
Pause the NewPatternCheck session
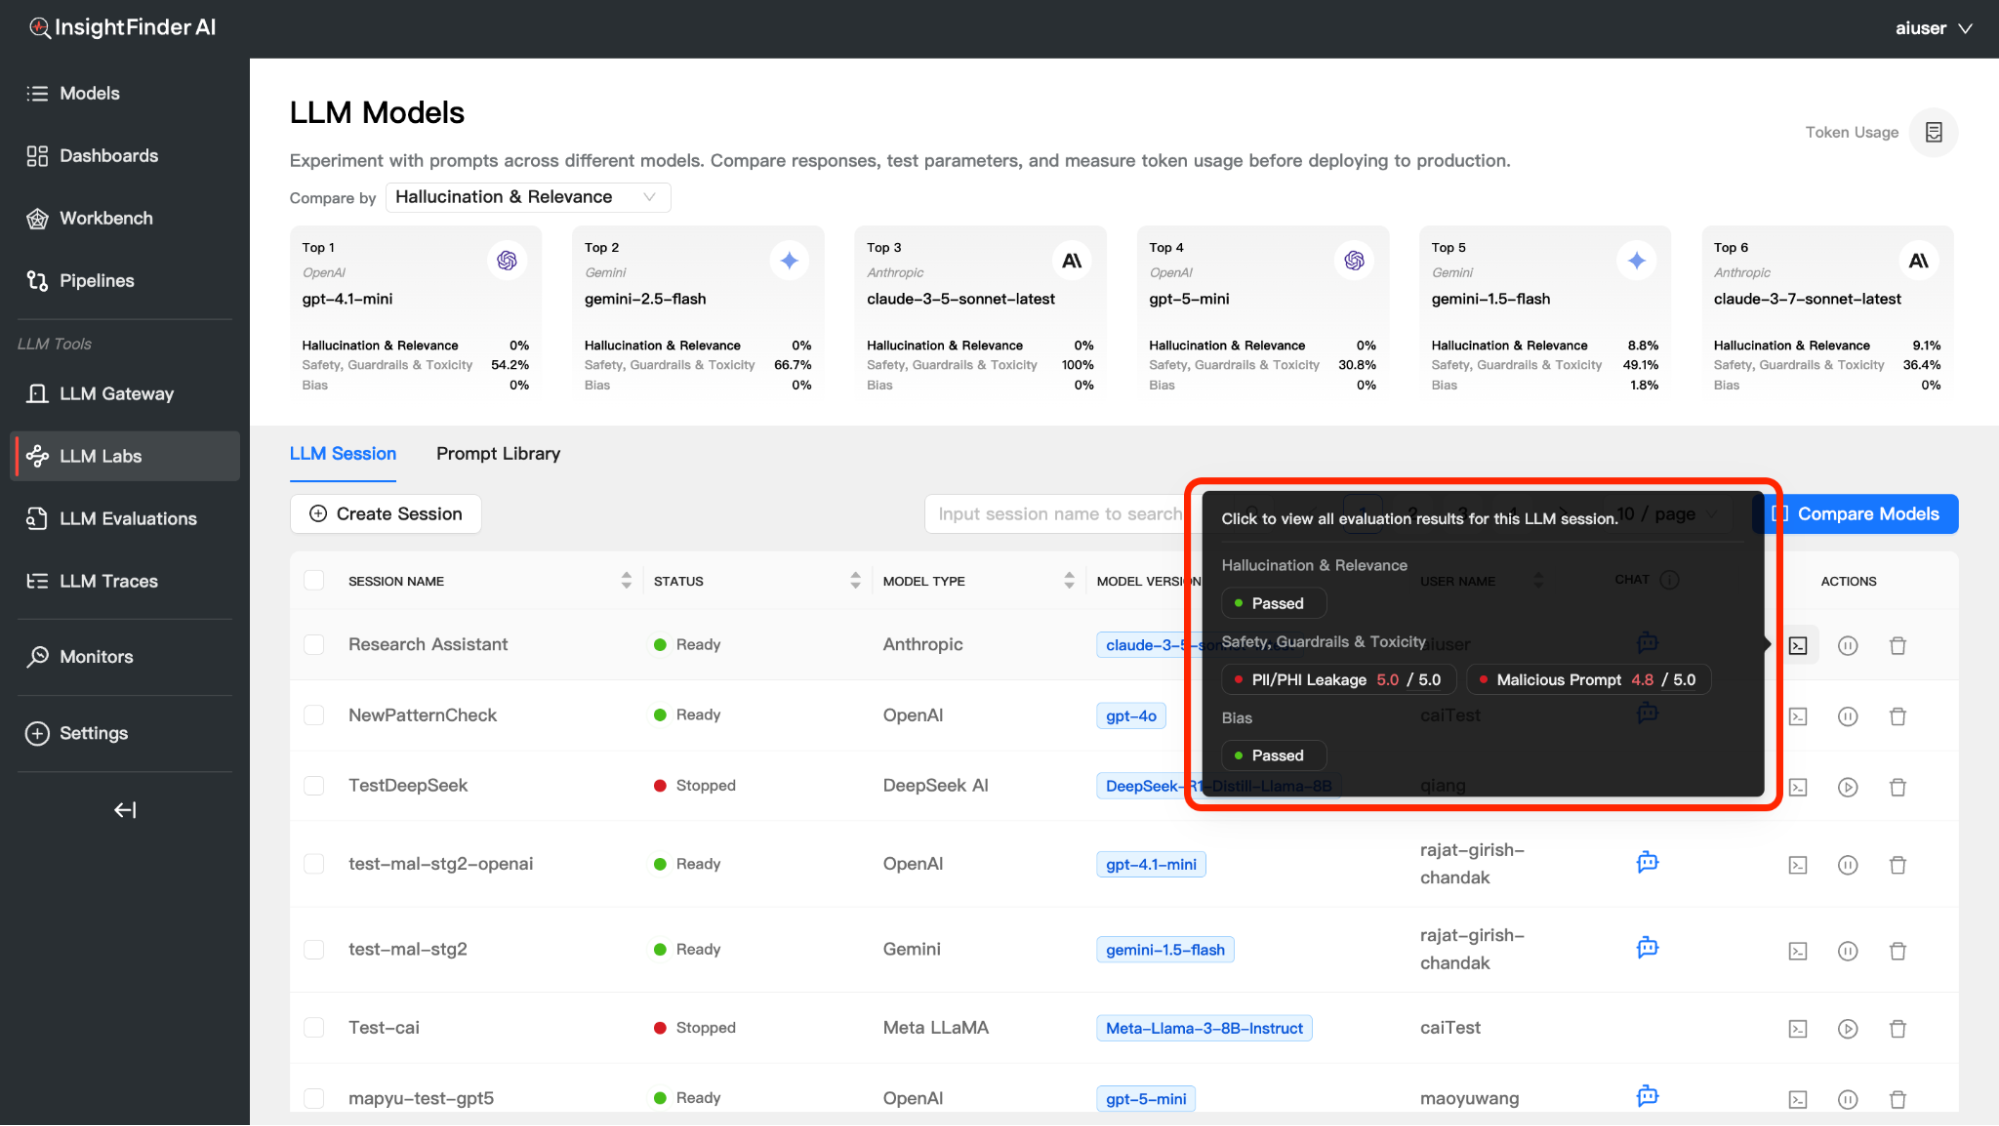tap(1847, 716)
